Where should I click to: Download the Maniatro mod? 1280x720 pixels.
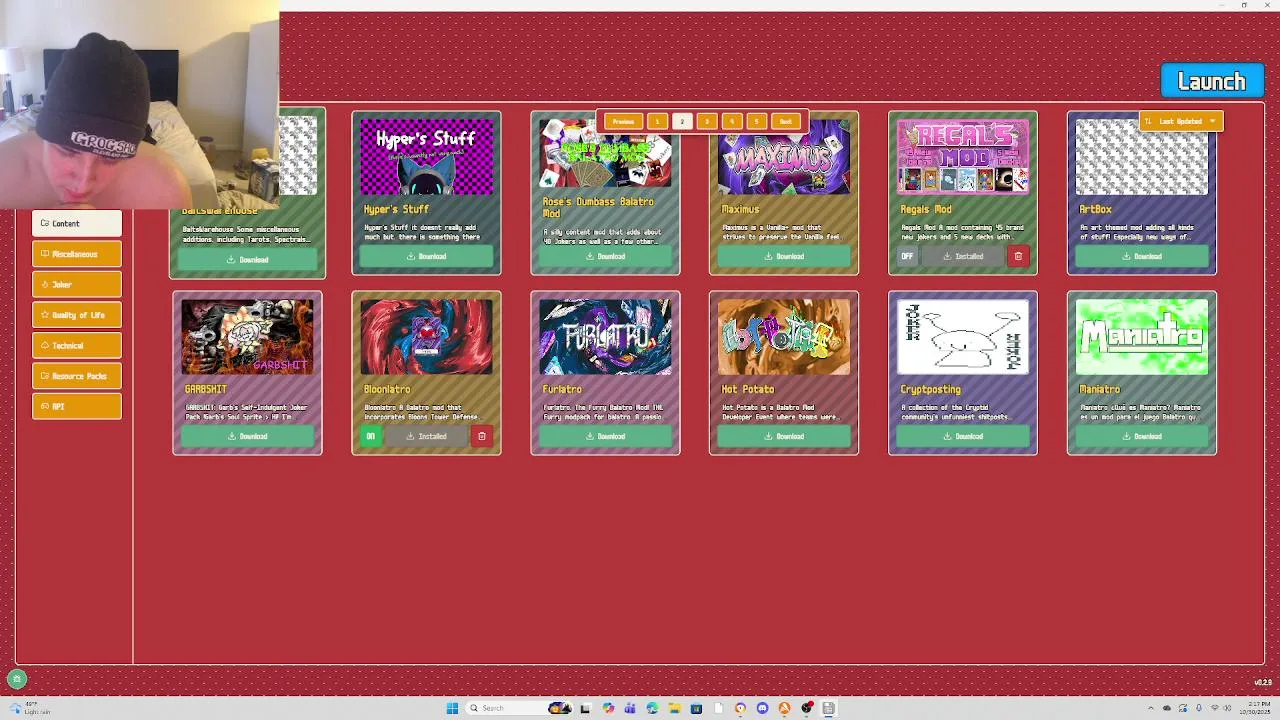click(x=1142, y=436)
